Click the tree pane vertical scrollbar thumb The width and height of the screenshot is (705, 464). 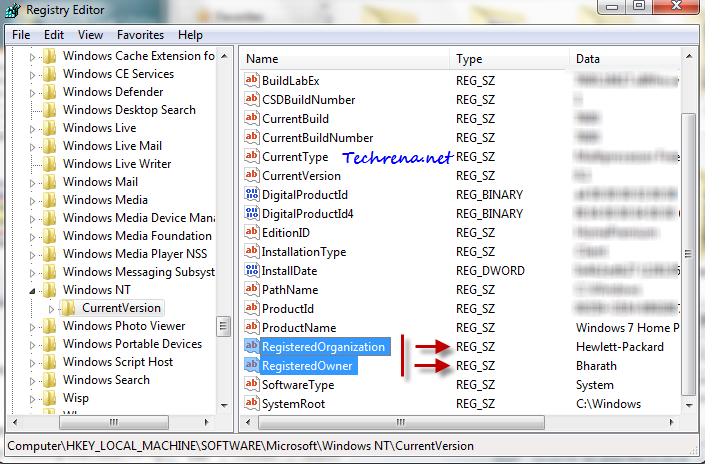[x=223, y=326]
